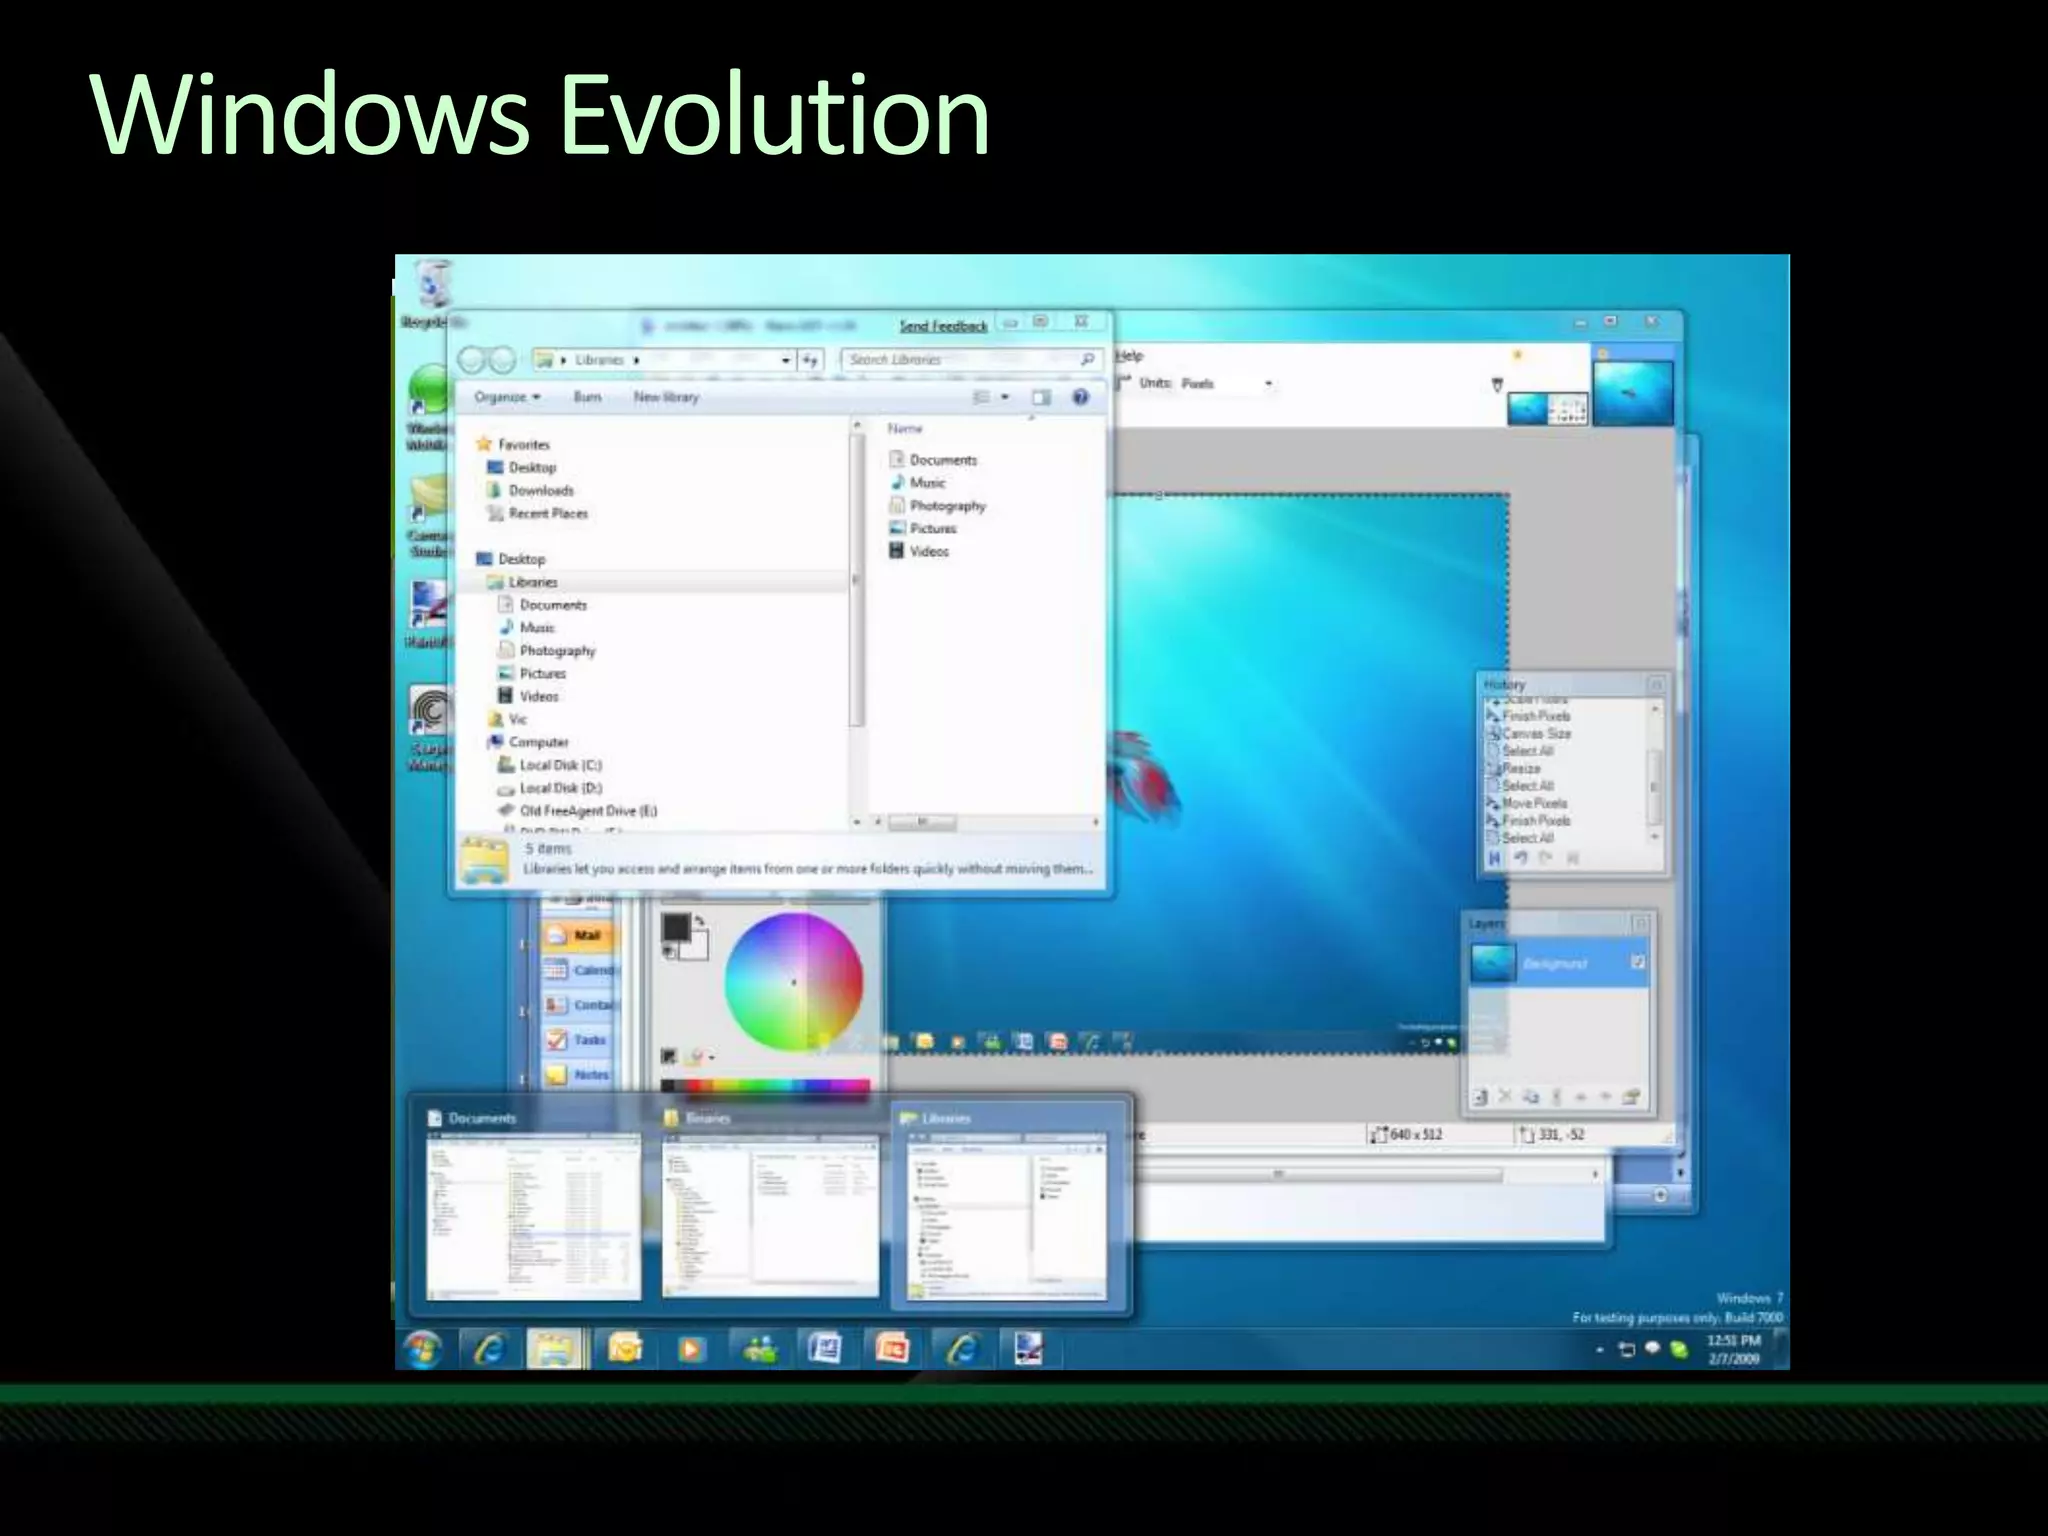Pick a hue on the color wheel
Viewport: 2048px width, 1536px height.
(x=794, y=982)
